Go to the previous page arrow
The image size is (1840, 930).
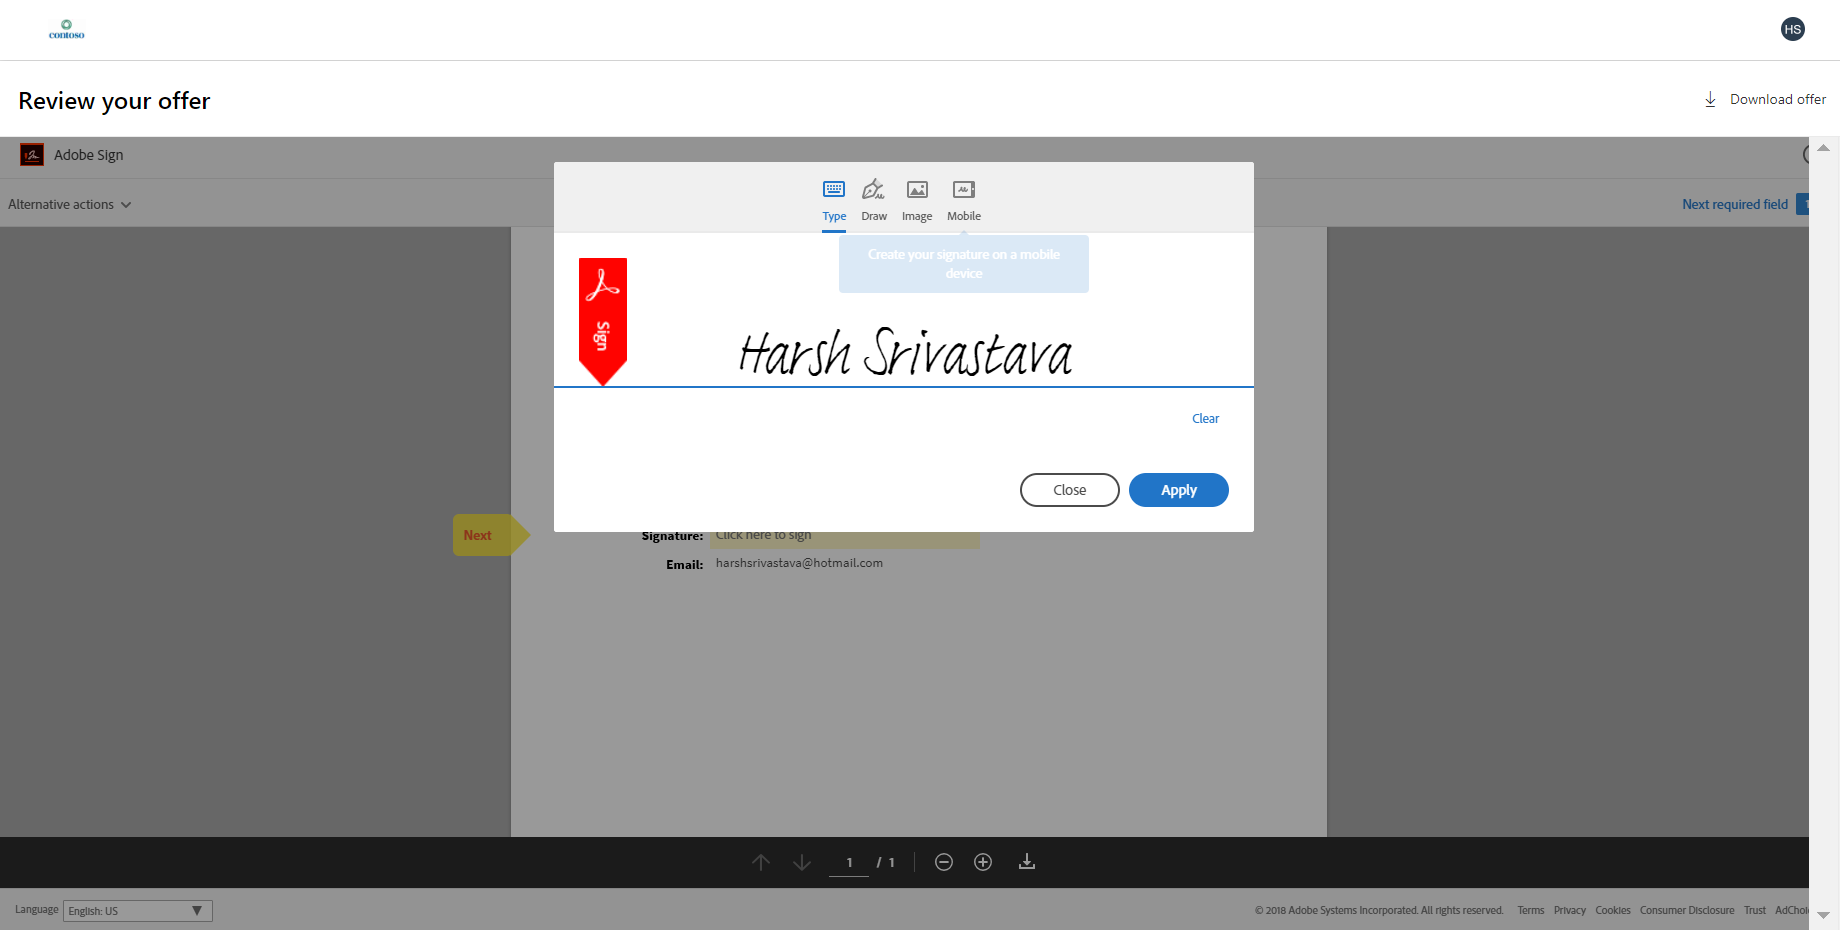tap(760, 861)
